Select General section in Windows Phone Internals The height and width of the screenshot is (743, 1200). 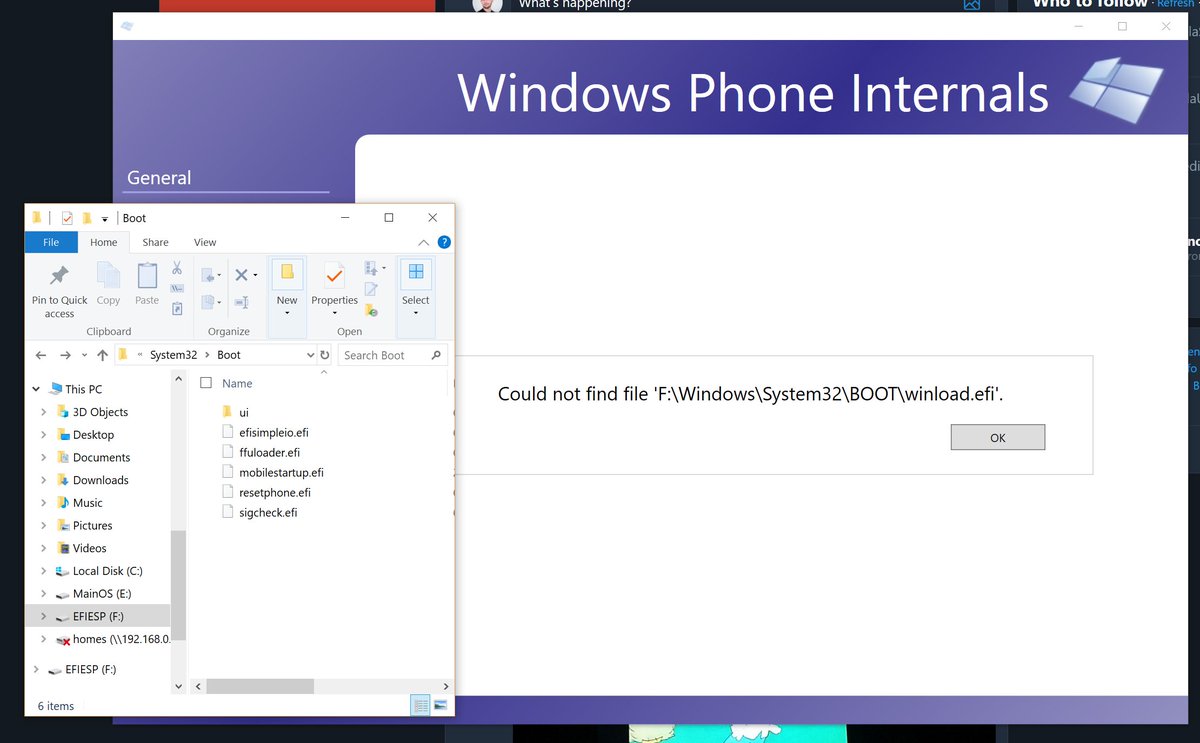[159, 178]
